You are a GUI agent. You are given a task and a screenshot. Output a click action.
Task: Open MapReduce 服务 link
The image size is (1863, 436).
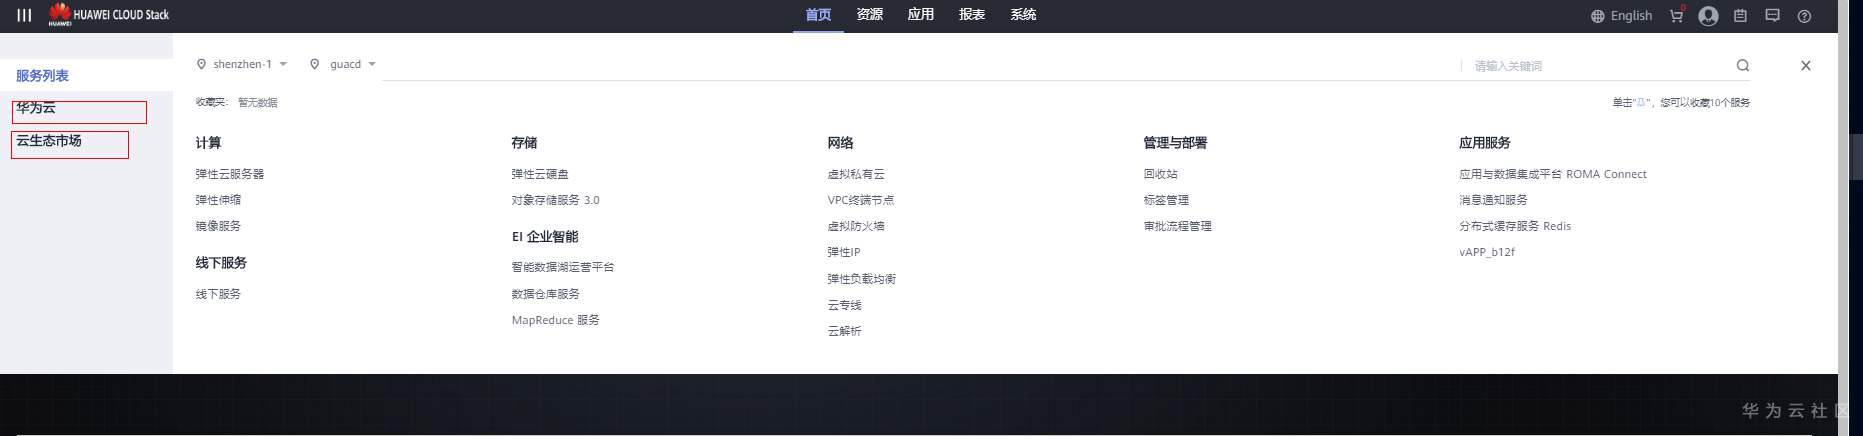pyautogui.click(x=555, y=320)
